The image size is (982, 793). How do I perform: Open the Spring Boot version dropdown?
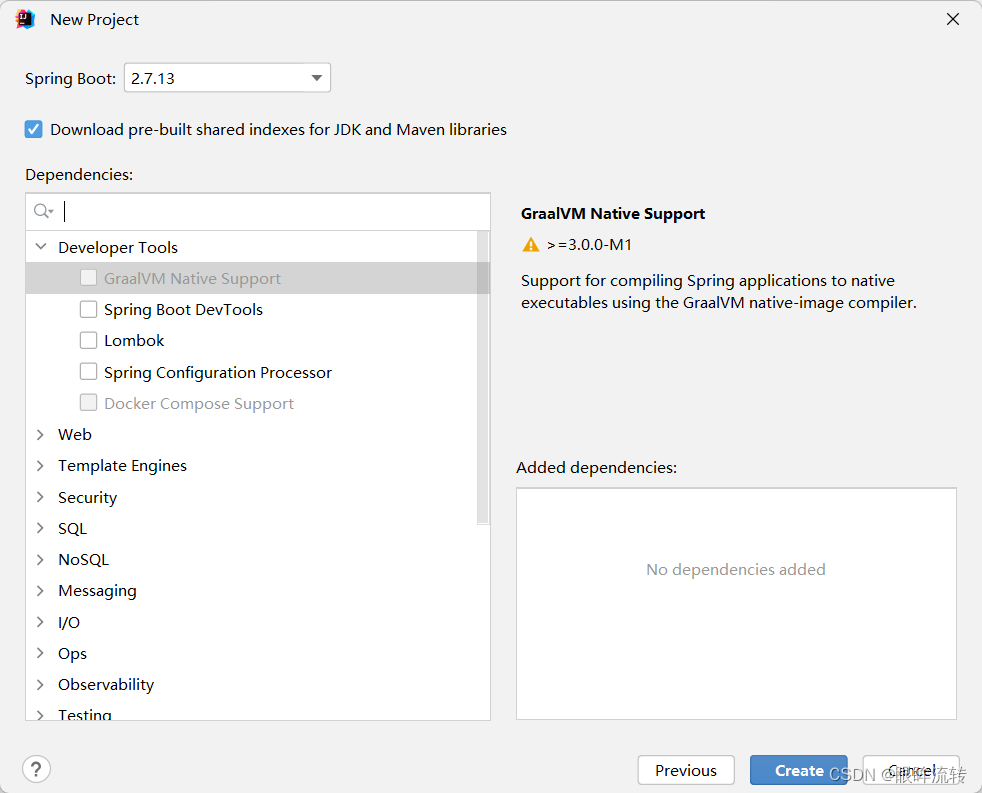click(x=316, y=78)
